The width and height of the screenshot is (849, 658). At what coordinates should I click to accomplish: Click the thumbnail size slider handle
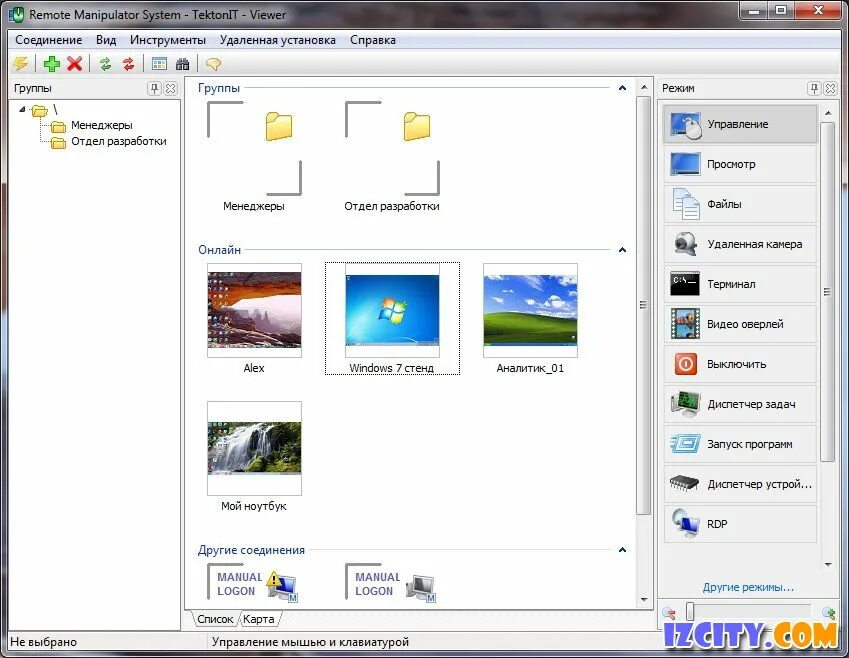point(690,611)
